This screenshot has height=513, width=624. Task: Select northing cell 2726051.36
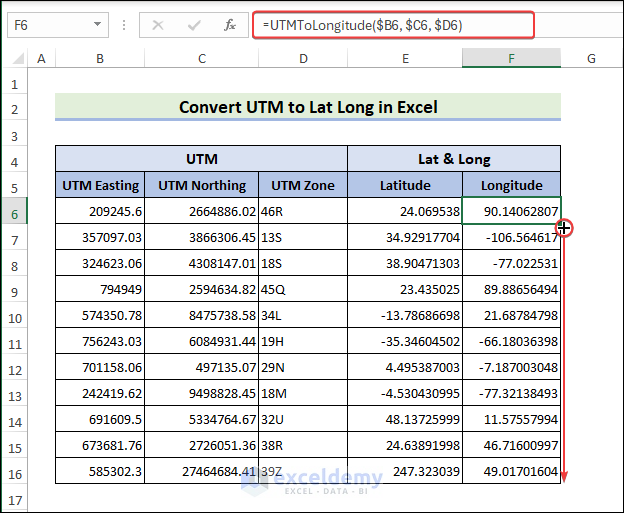[202, 445]
